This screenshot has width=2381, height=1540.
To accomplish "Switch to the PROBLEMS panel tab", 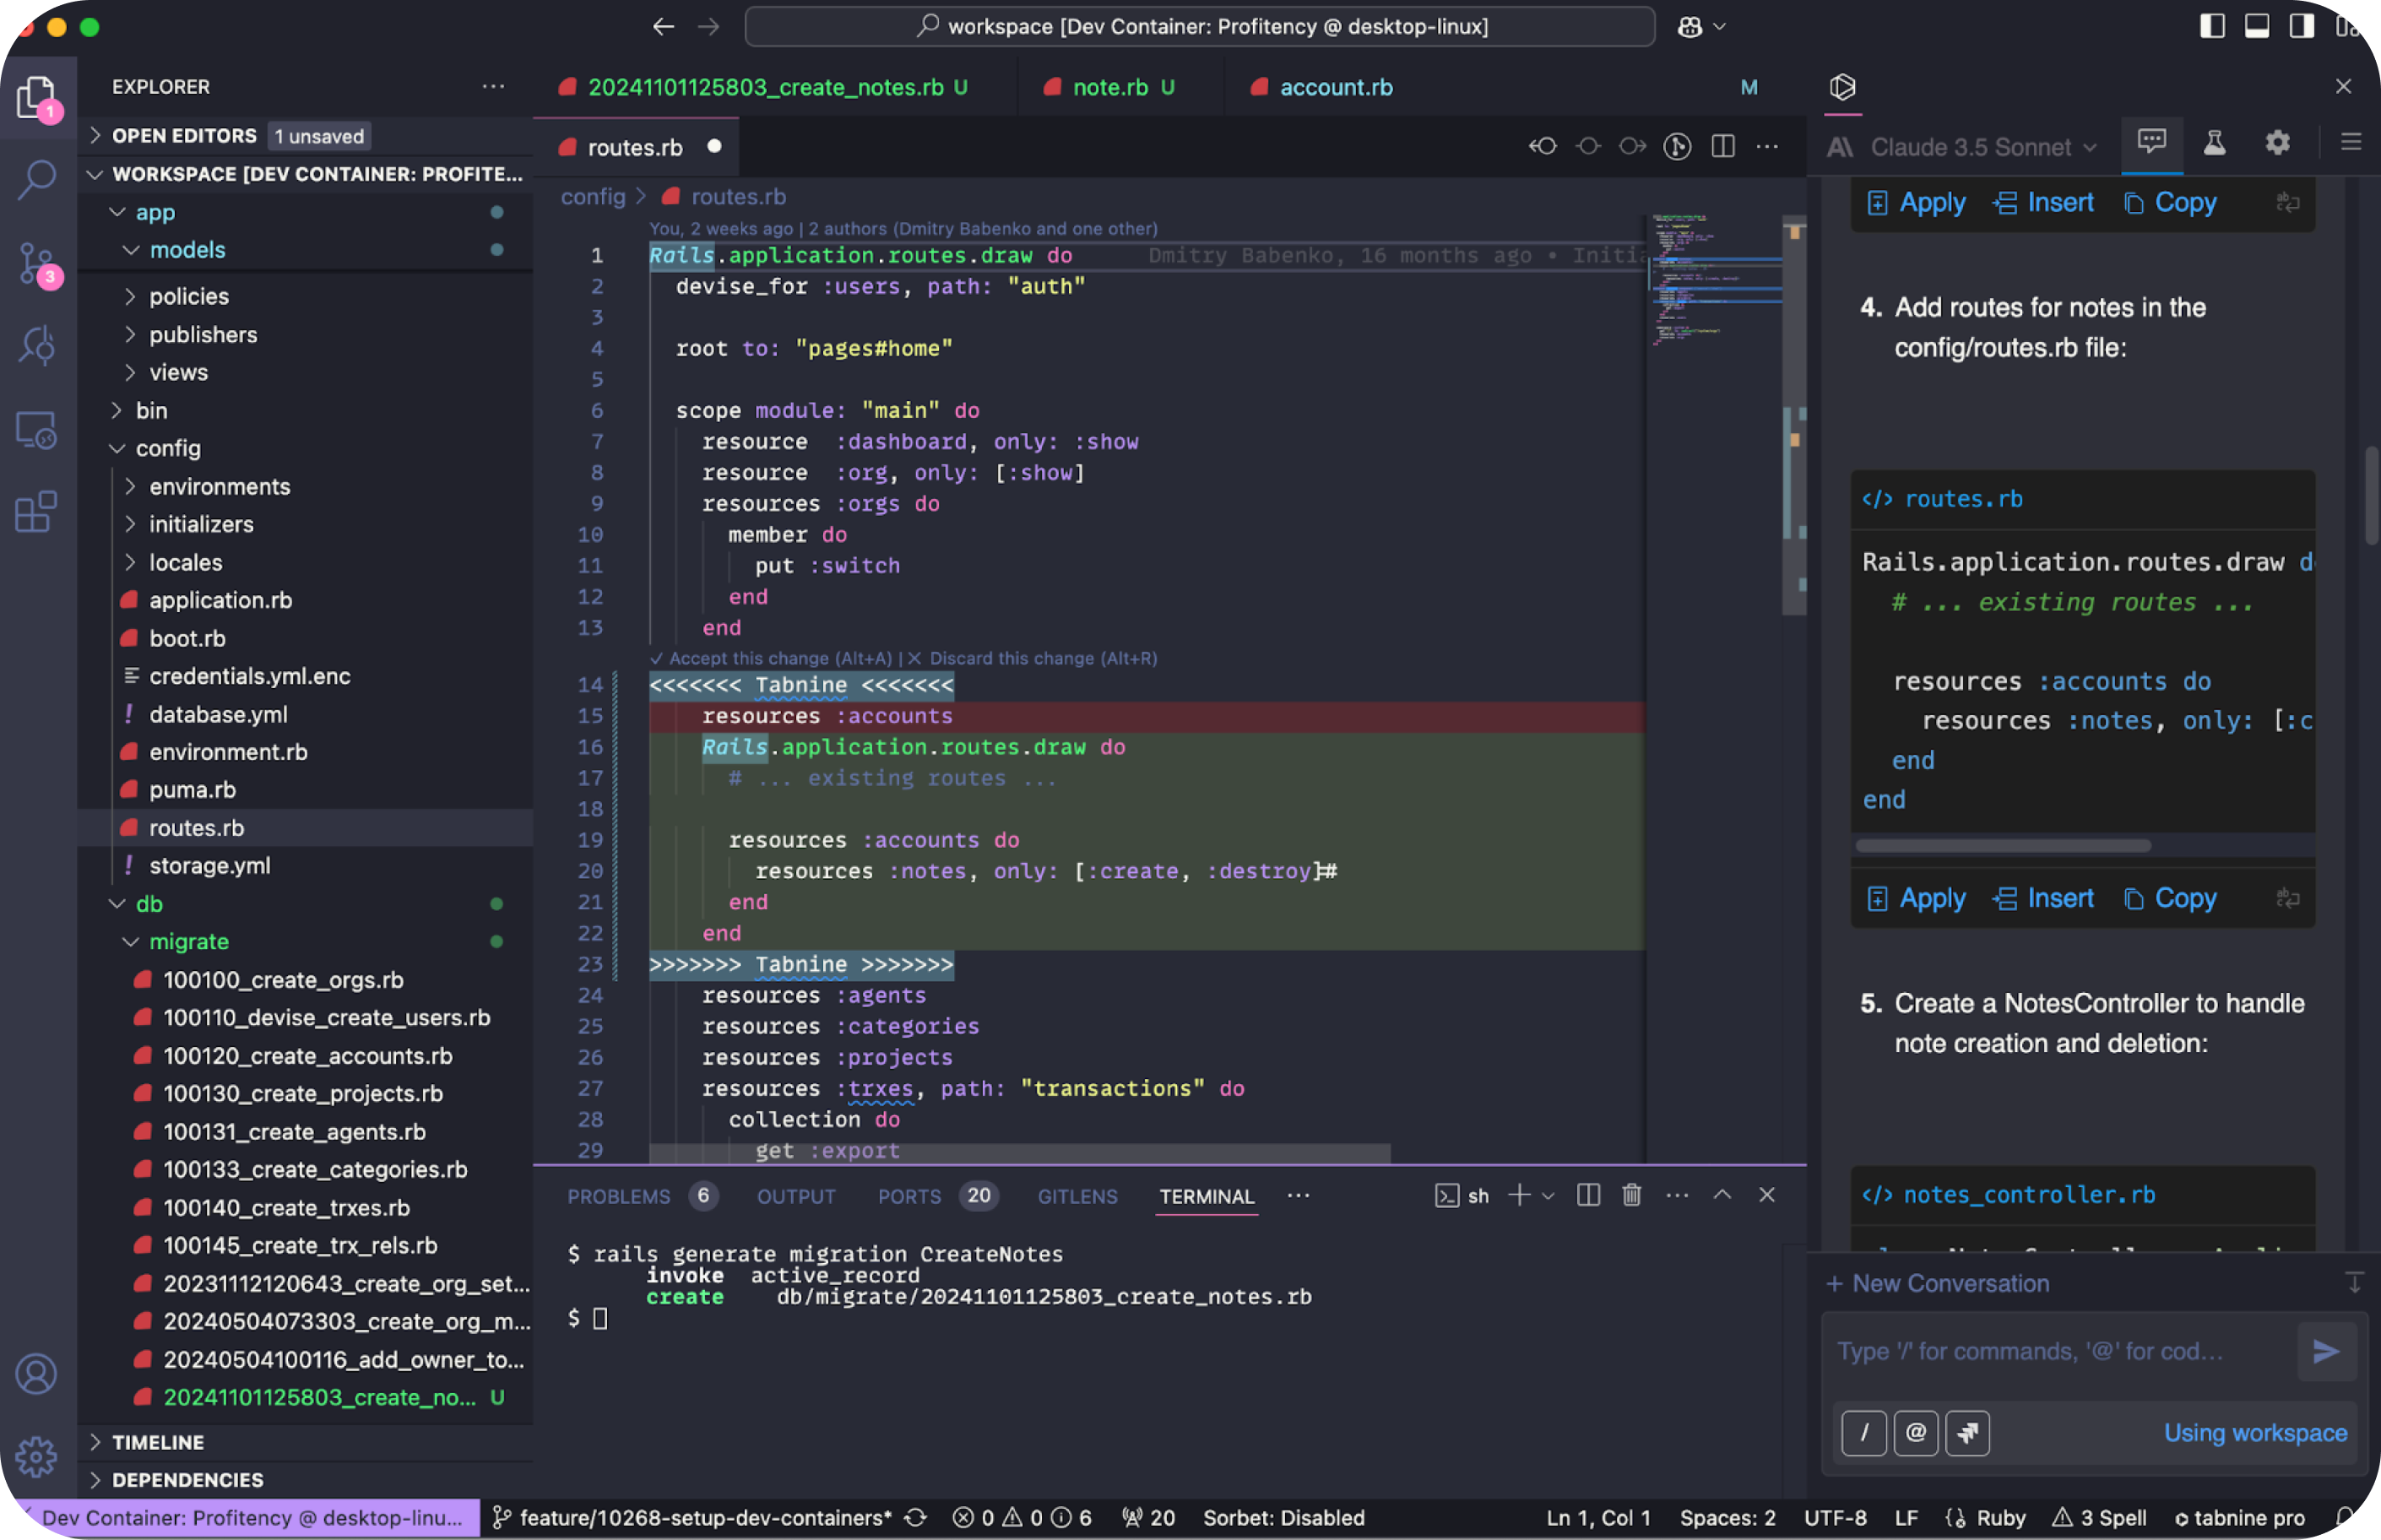I will (x=618, y=1196).
